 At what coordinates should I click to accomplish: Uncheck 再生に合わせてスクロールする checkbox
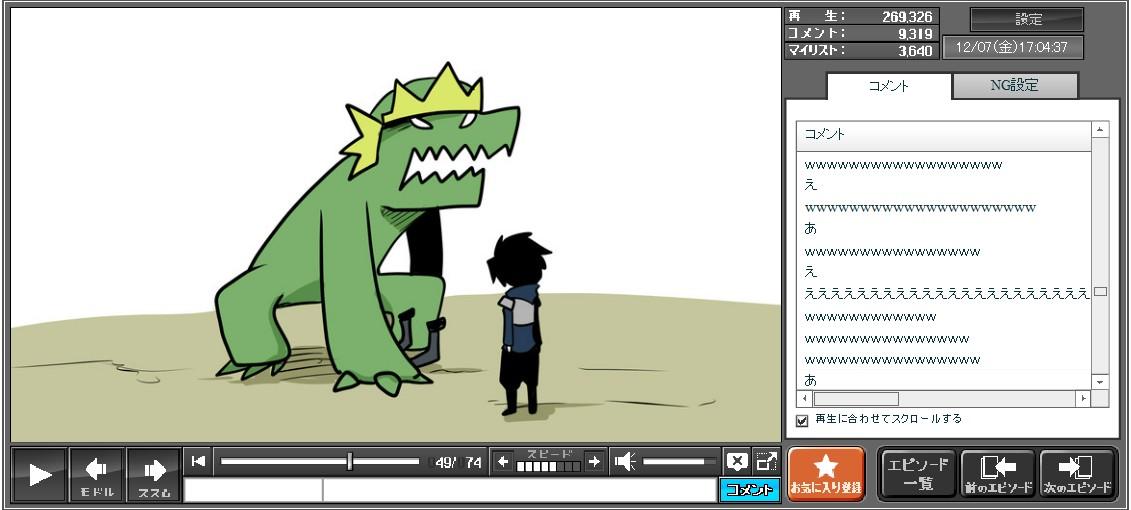802,420
